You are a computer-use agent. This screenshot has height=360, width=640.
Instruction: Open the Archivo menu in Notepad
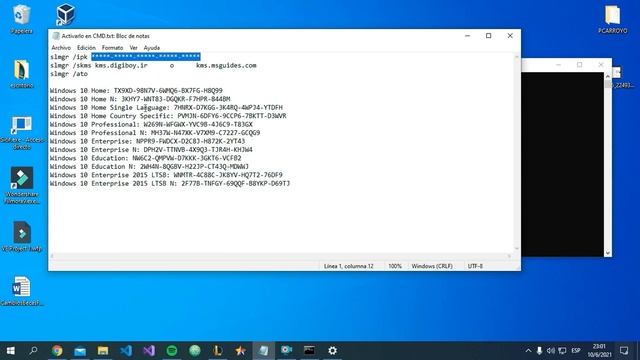61,48
